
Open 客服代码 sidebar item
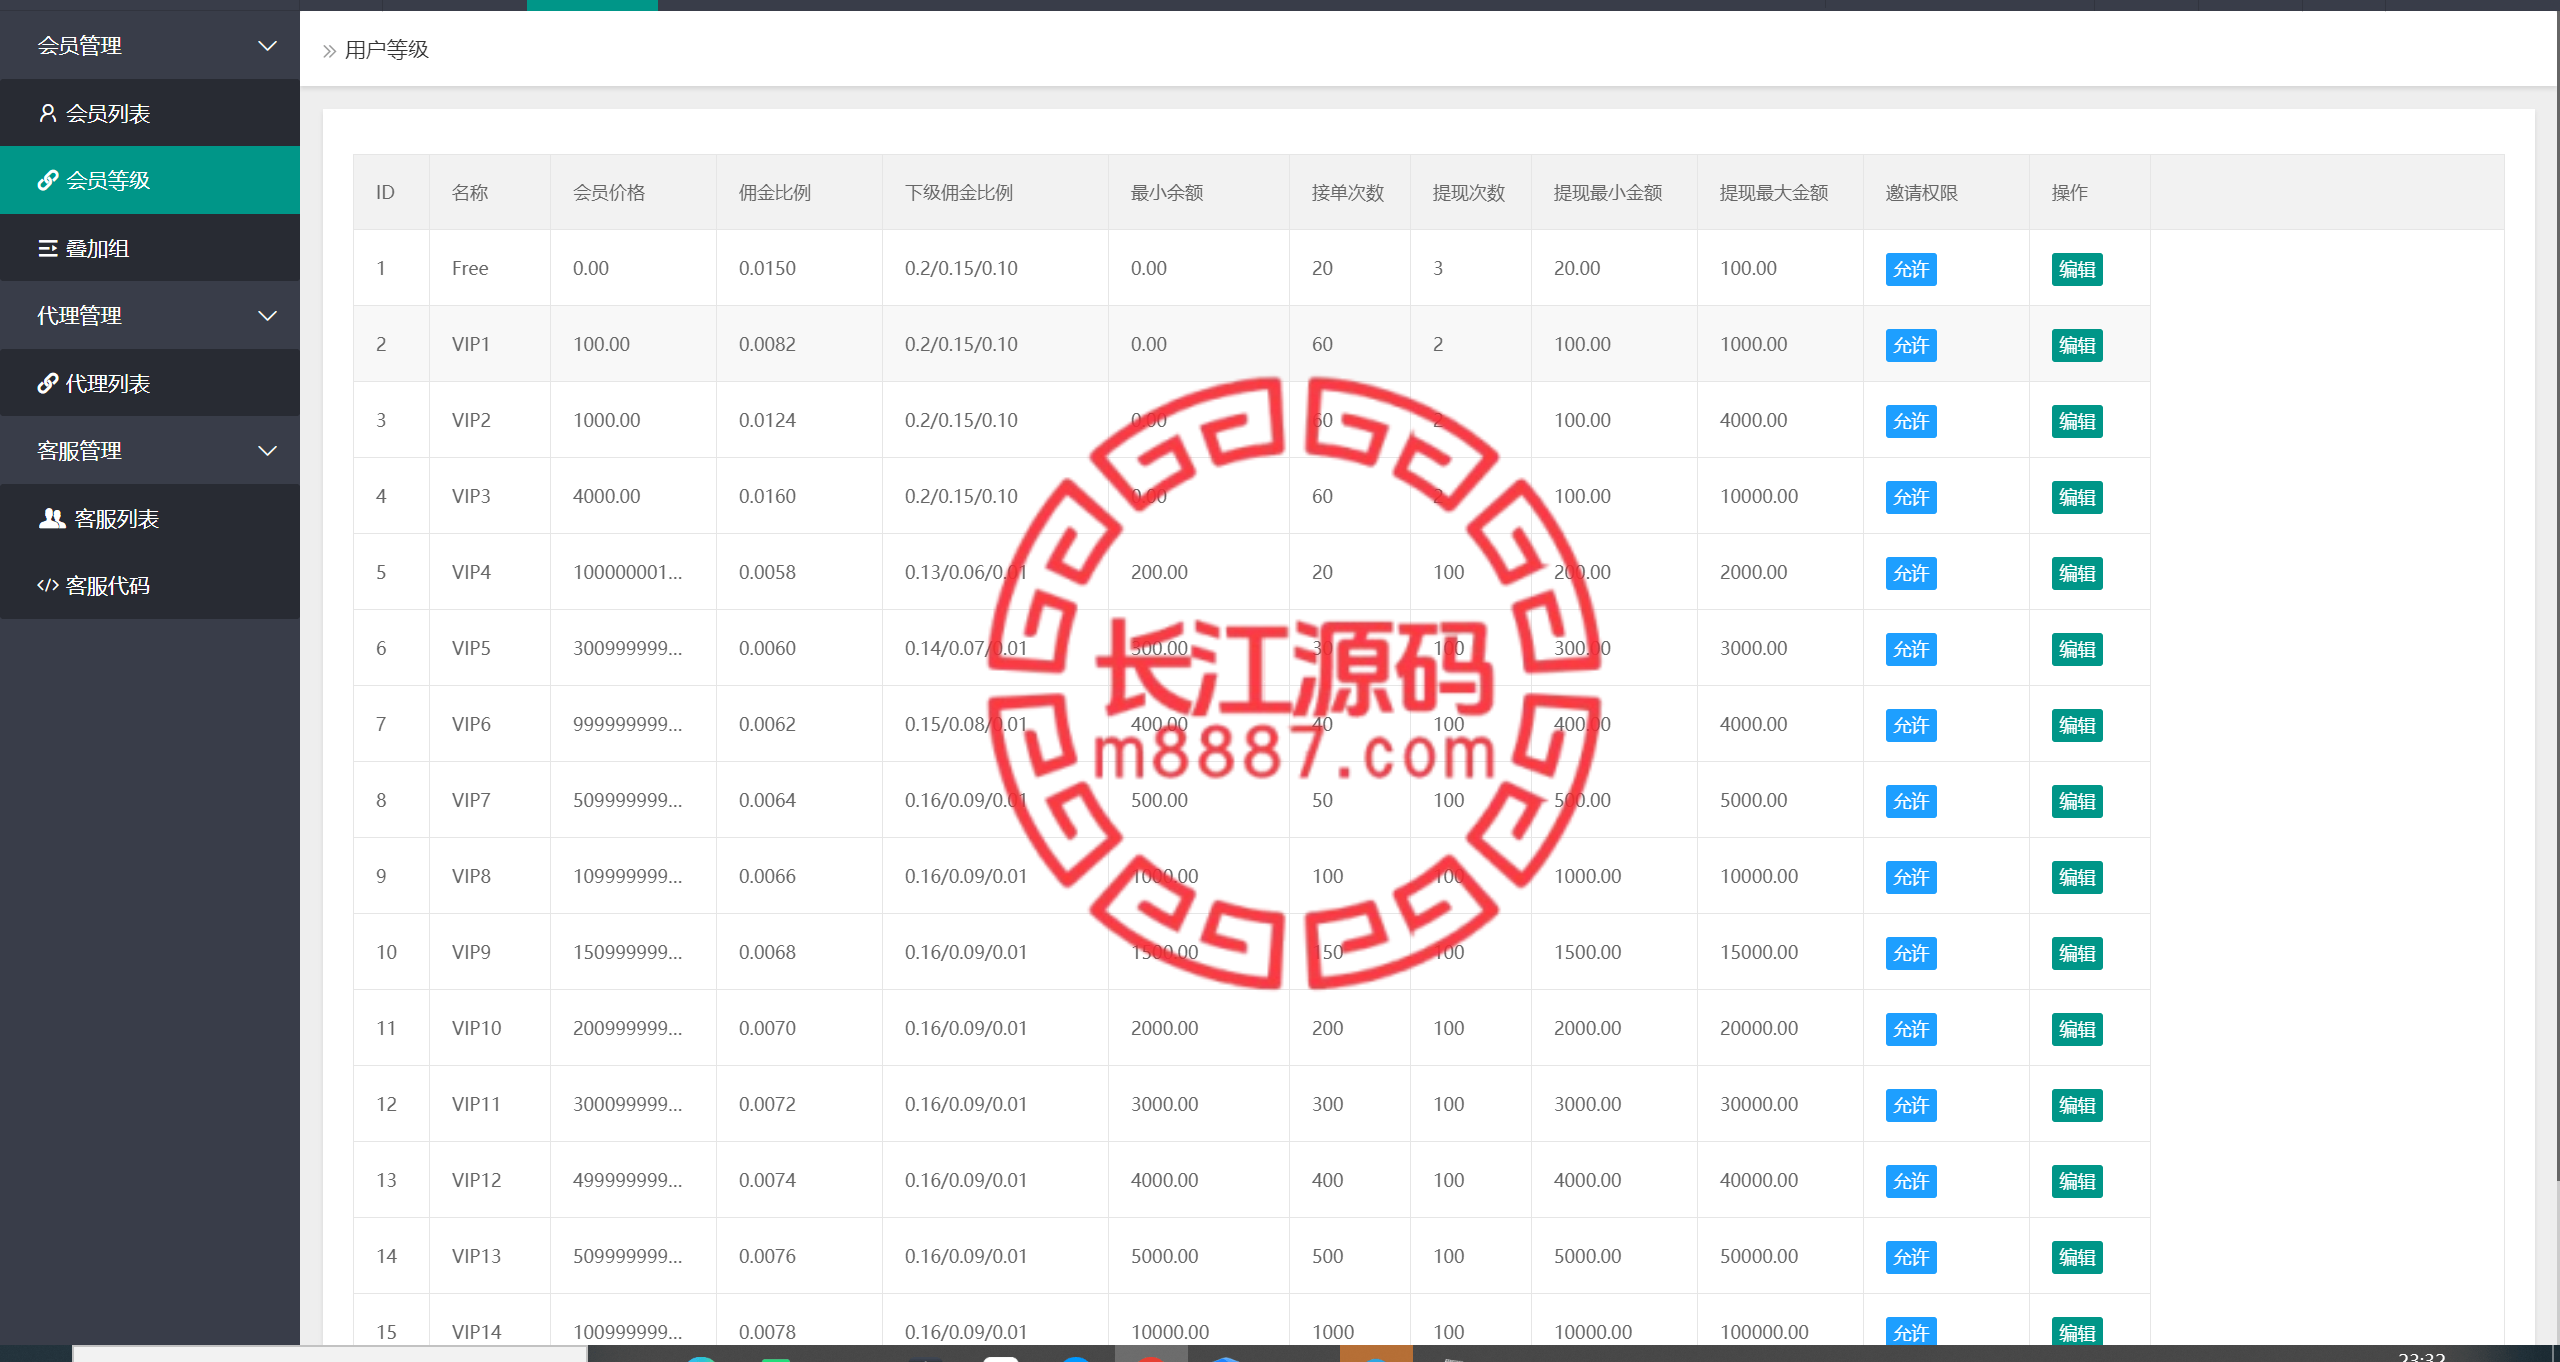click(150, 586)
